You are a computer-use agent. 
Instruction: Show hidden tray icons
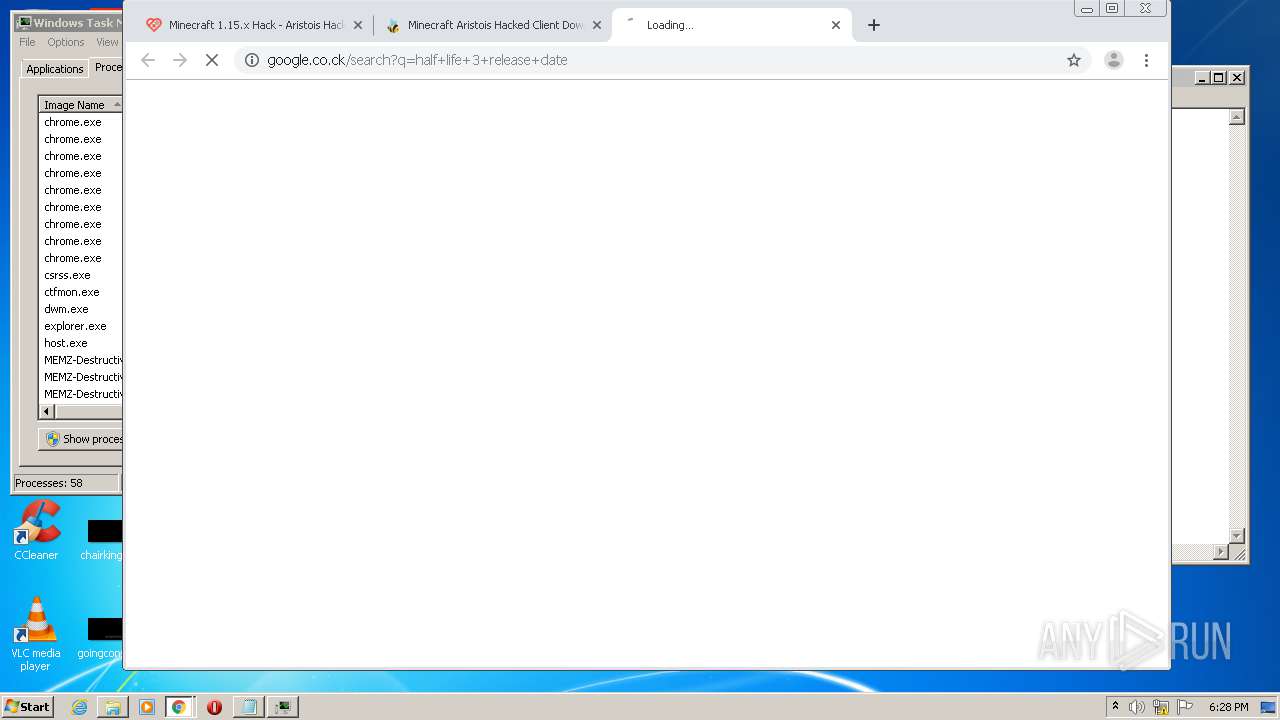click(1115, 707)
